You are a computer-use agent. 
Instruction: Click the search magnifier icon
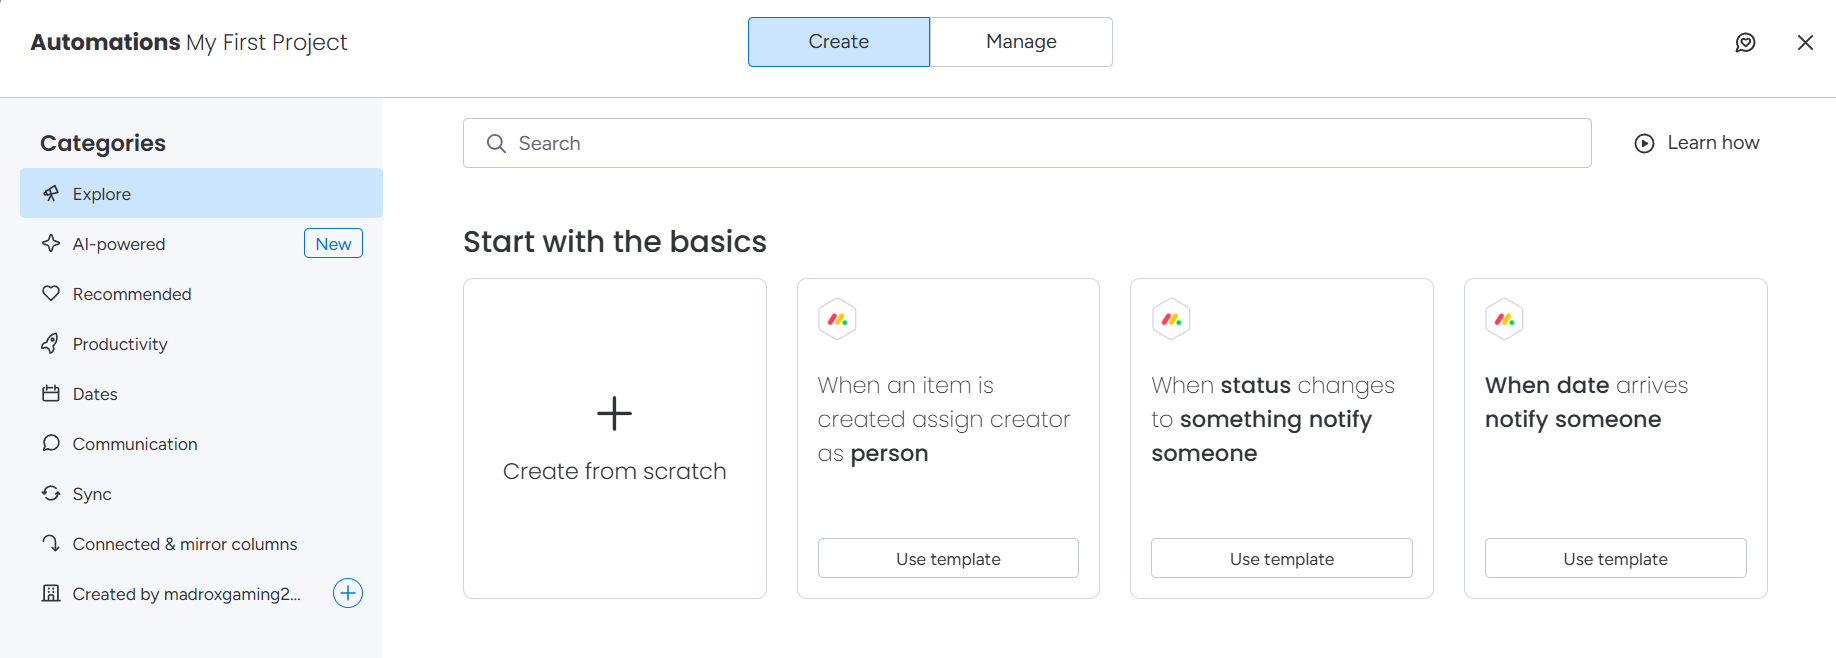496,143
